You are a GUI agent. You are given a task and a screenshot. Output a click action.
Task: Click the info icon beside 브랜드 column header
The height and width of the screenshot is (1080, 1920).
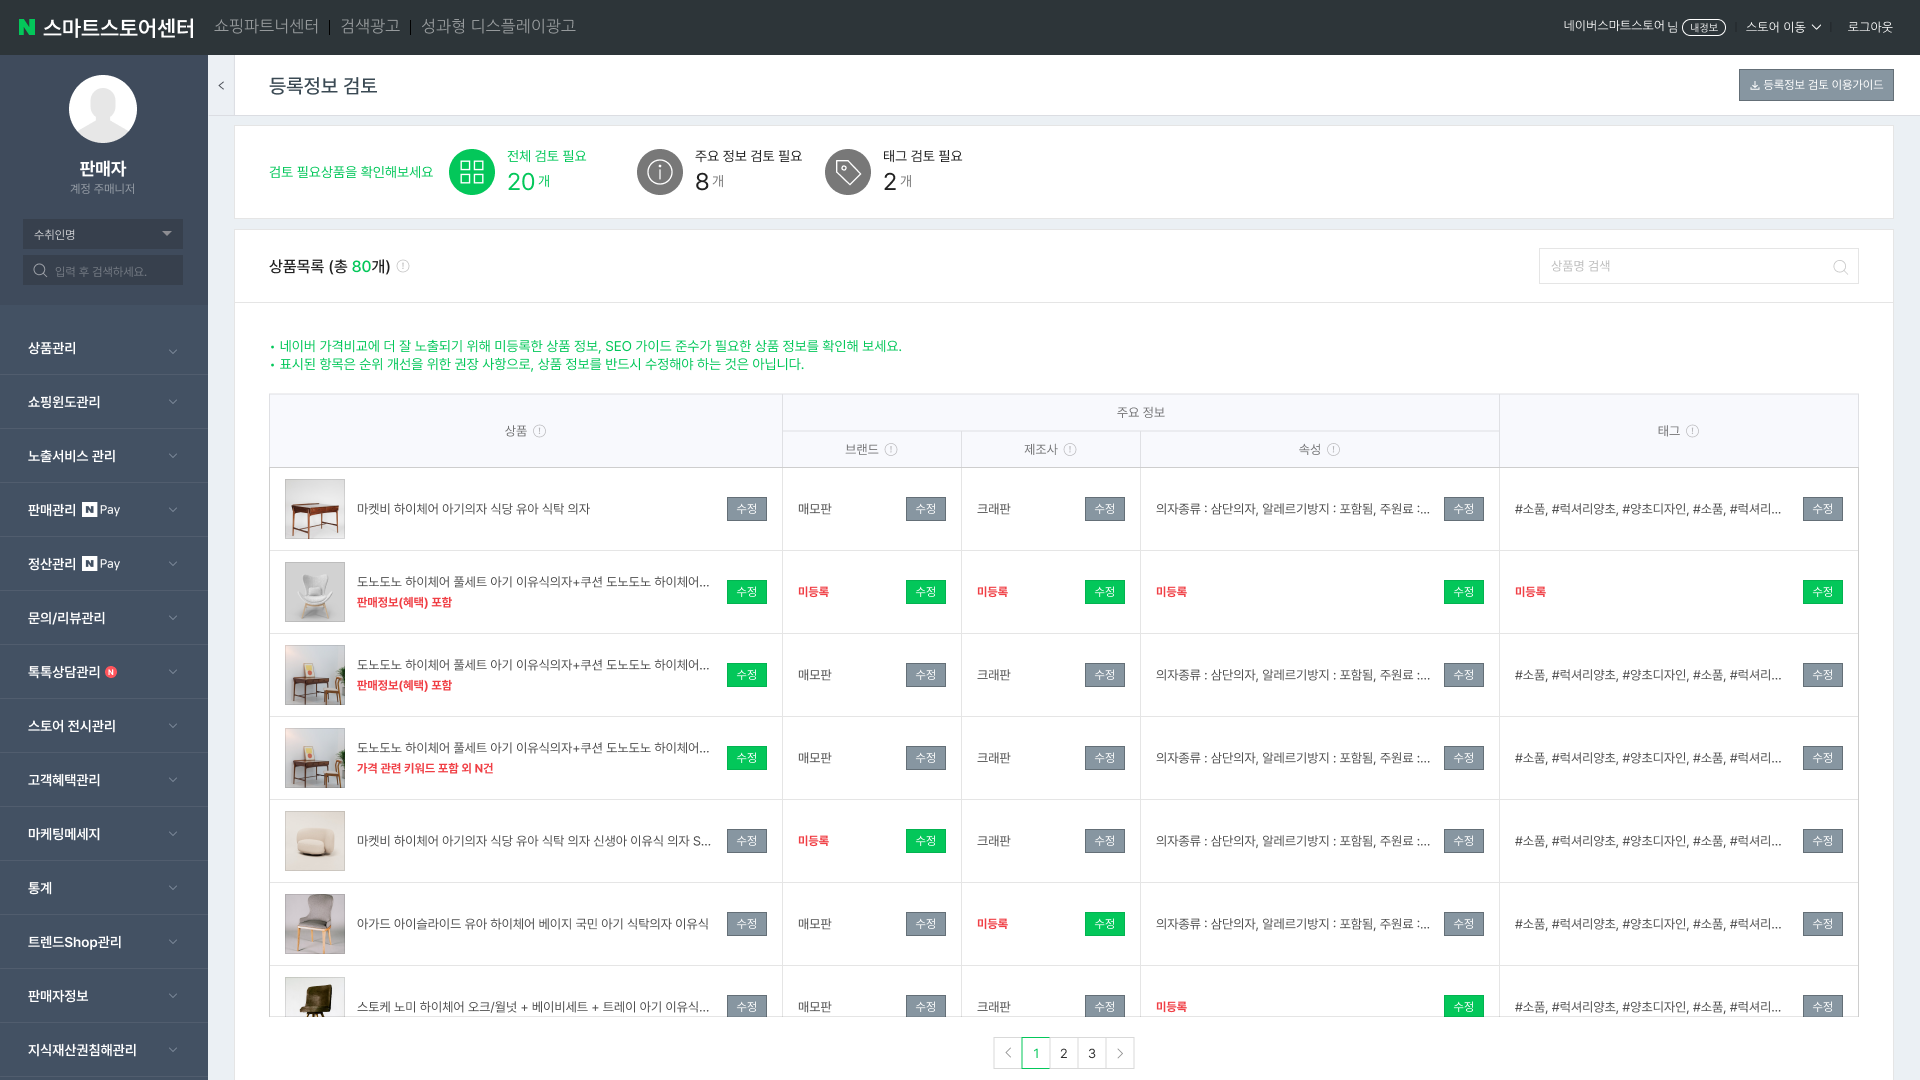point(891,450)
